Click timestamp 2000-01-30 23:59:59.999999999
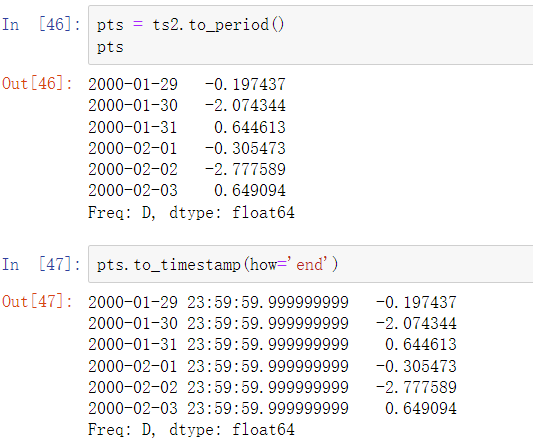 point(219,323)
